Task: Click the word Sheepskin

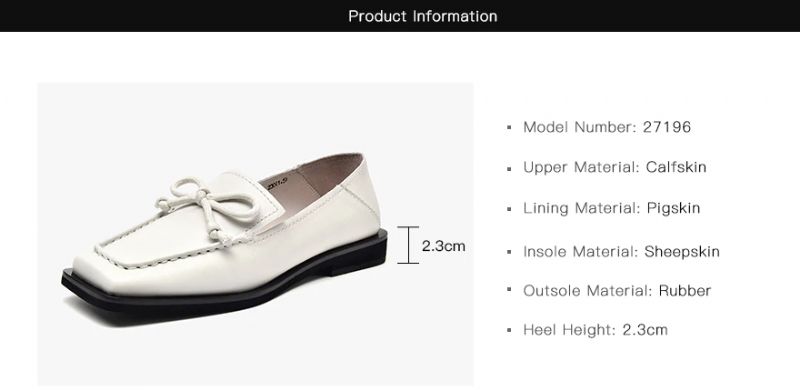Action: click(x=682, y=251)
